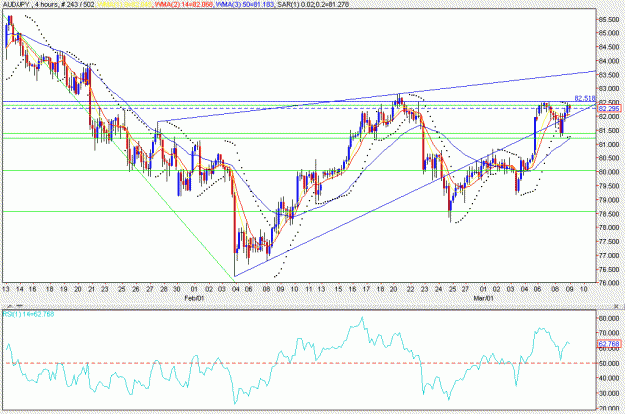Screen dimensions: 625x414
Task: Select the green horizontal line at 80.000
Action: click(x=299, y=171)
